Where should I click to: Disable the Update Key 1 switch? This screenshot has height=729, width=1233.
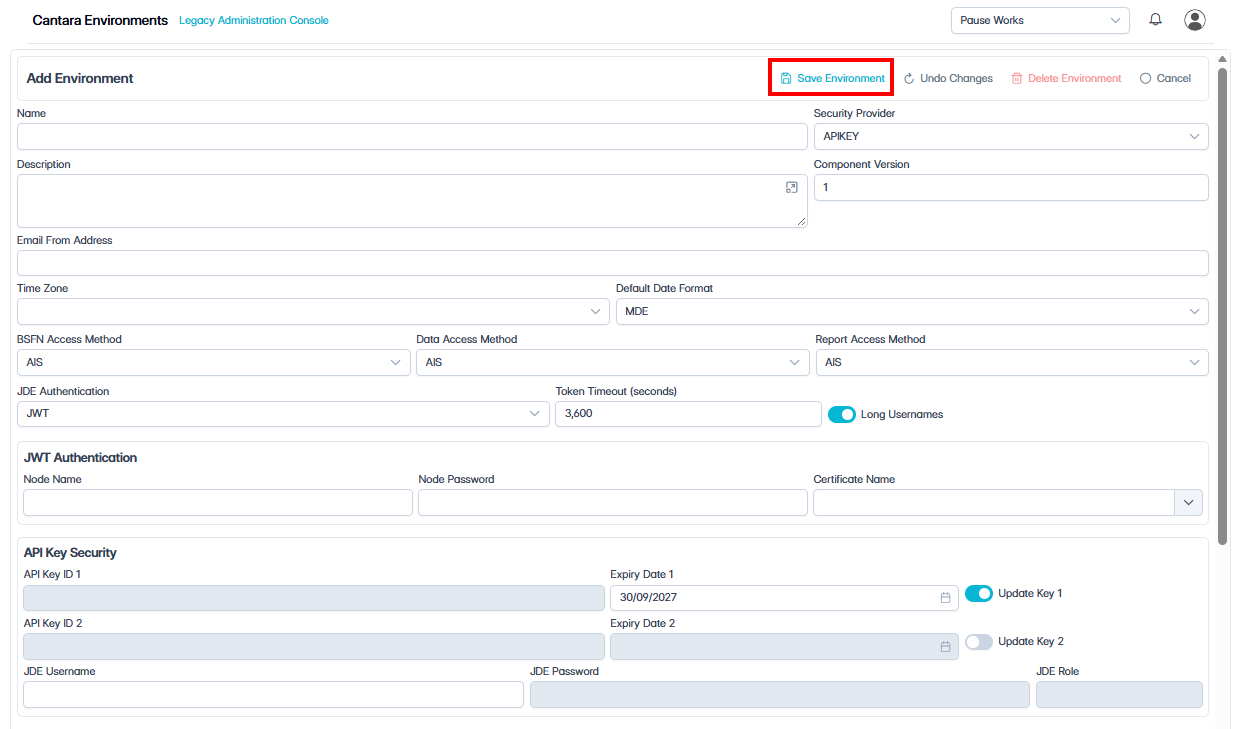(979, 594)
